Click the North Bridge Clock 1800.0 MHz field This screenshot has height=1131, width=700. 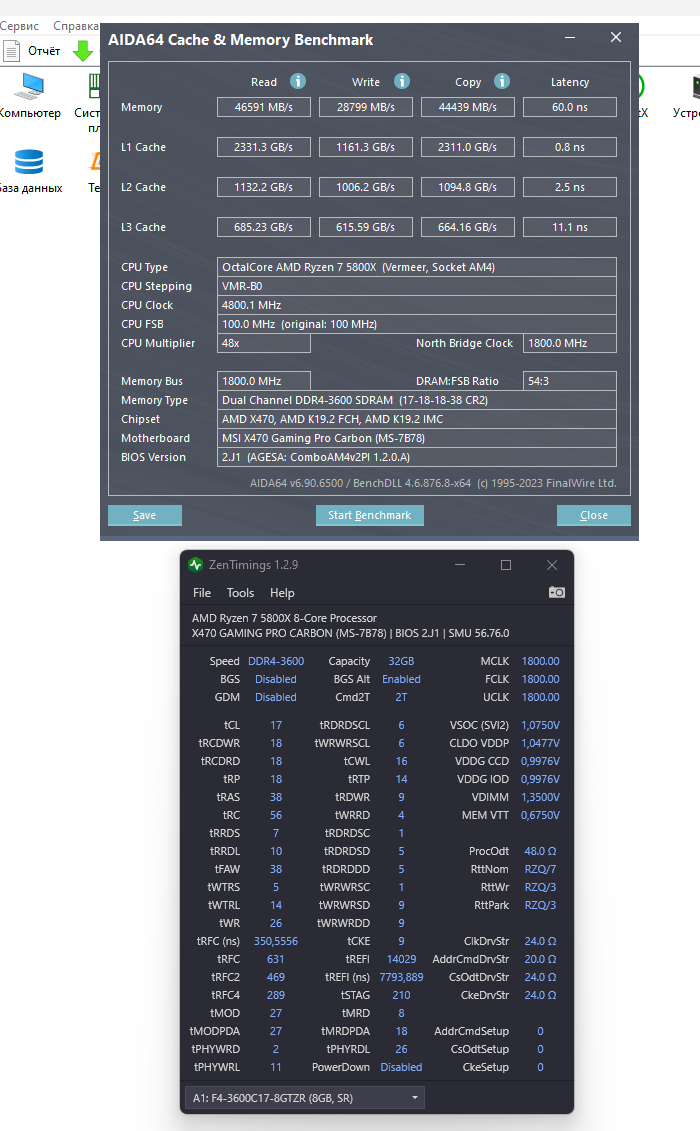(570, 343)
